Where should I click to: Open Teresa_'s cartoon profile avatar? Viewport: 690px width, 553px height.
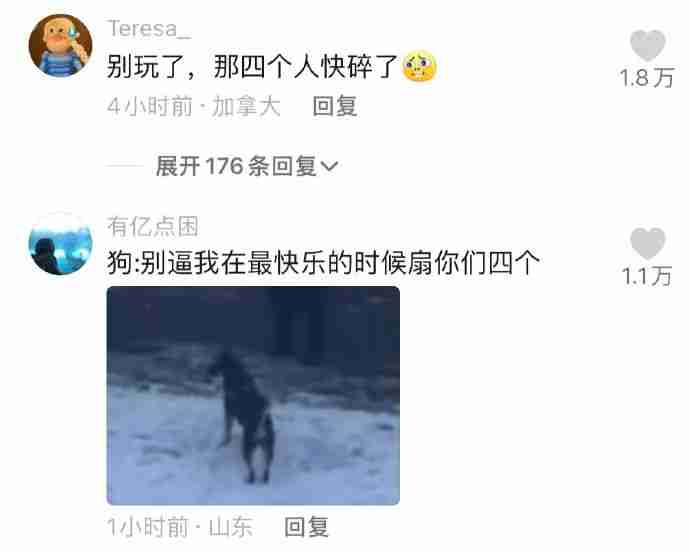pyautogui.click(x=60, y=46)
